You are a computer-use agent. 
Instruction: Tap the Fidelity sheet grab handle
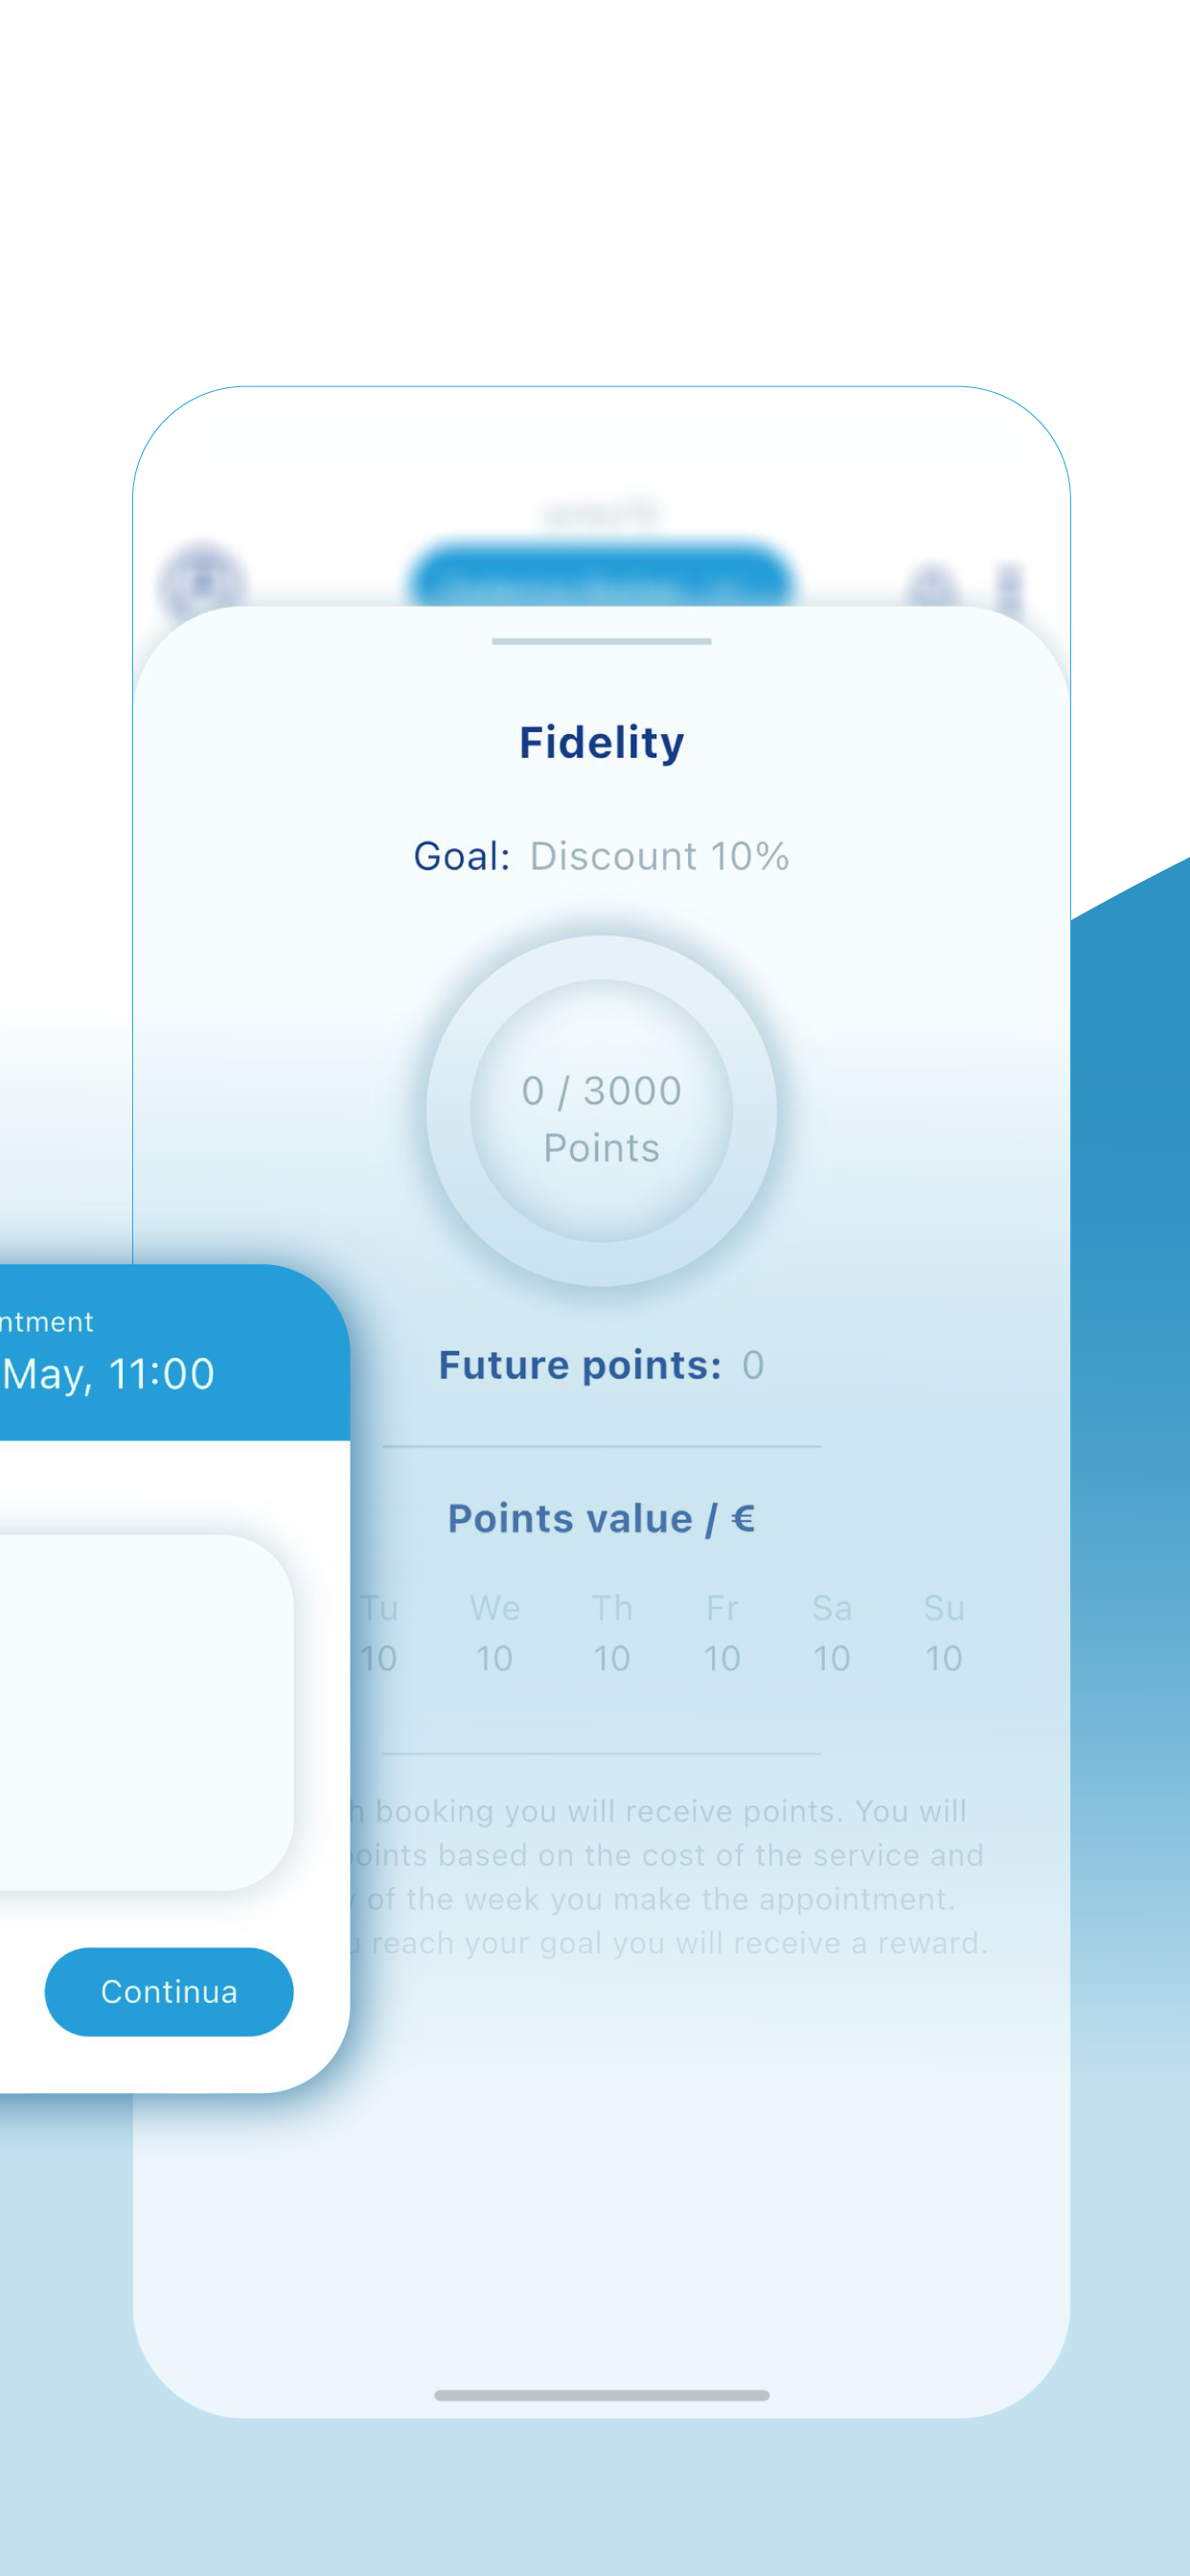click(x=601, y=641)
